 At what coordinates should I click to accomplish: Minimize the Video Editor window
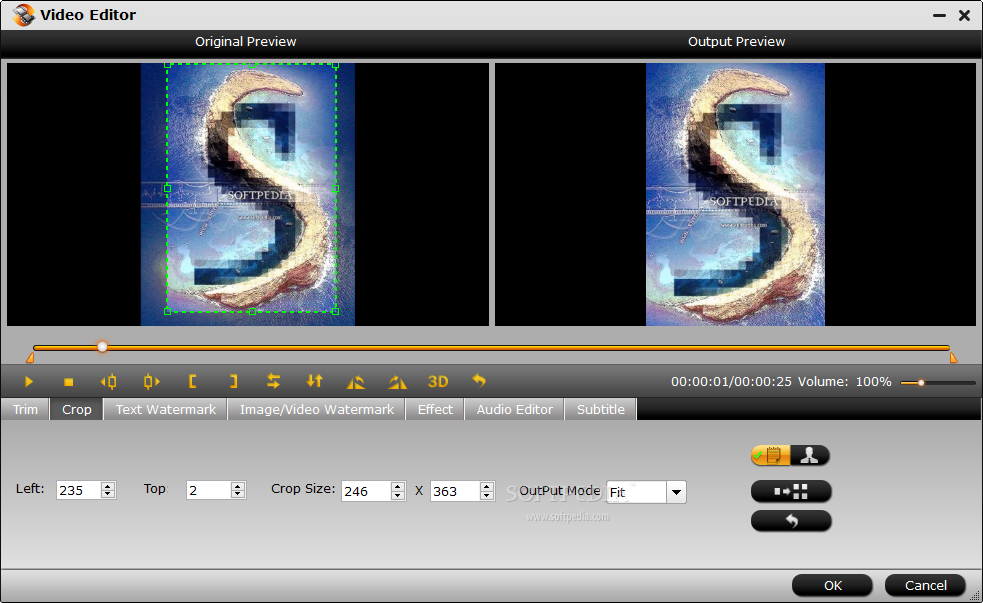939,15
